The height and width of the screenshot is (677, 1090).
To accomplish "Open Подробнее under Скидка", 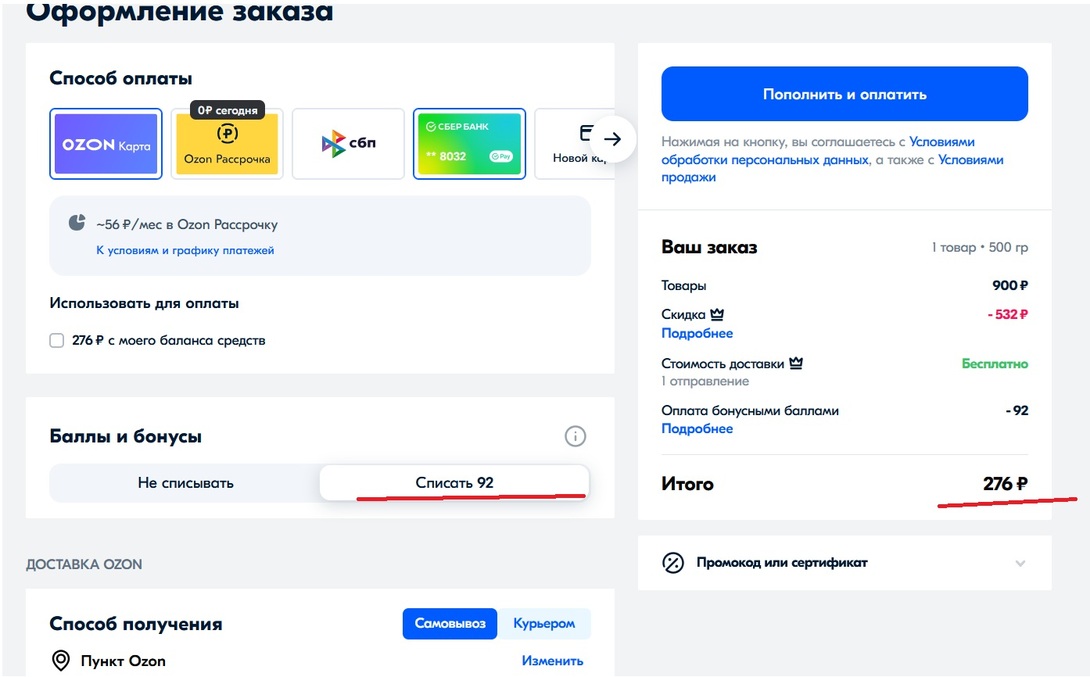I will pos(697,334).
